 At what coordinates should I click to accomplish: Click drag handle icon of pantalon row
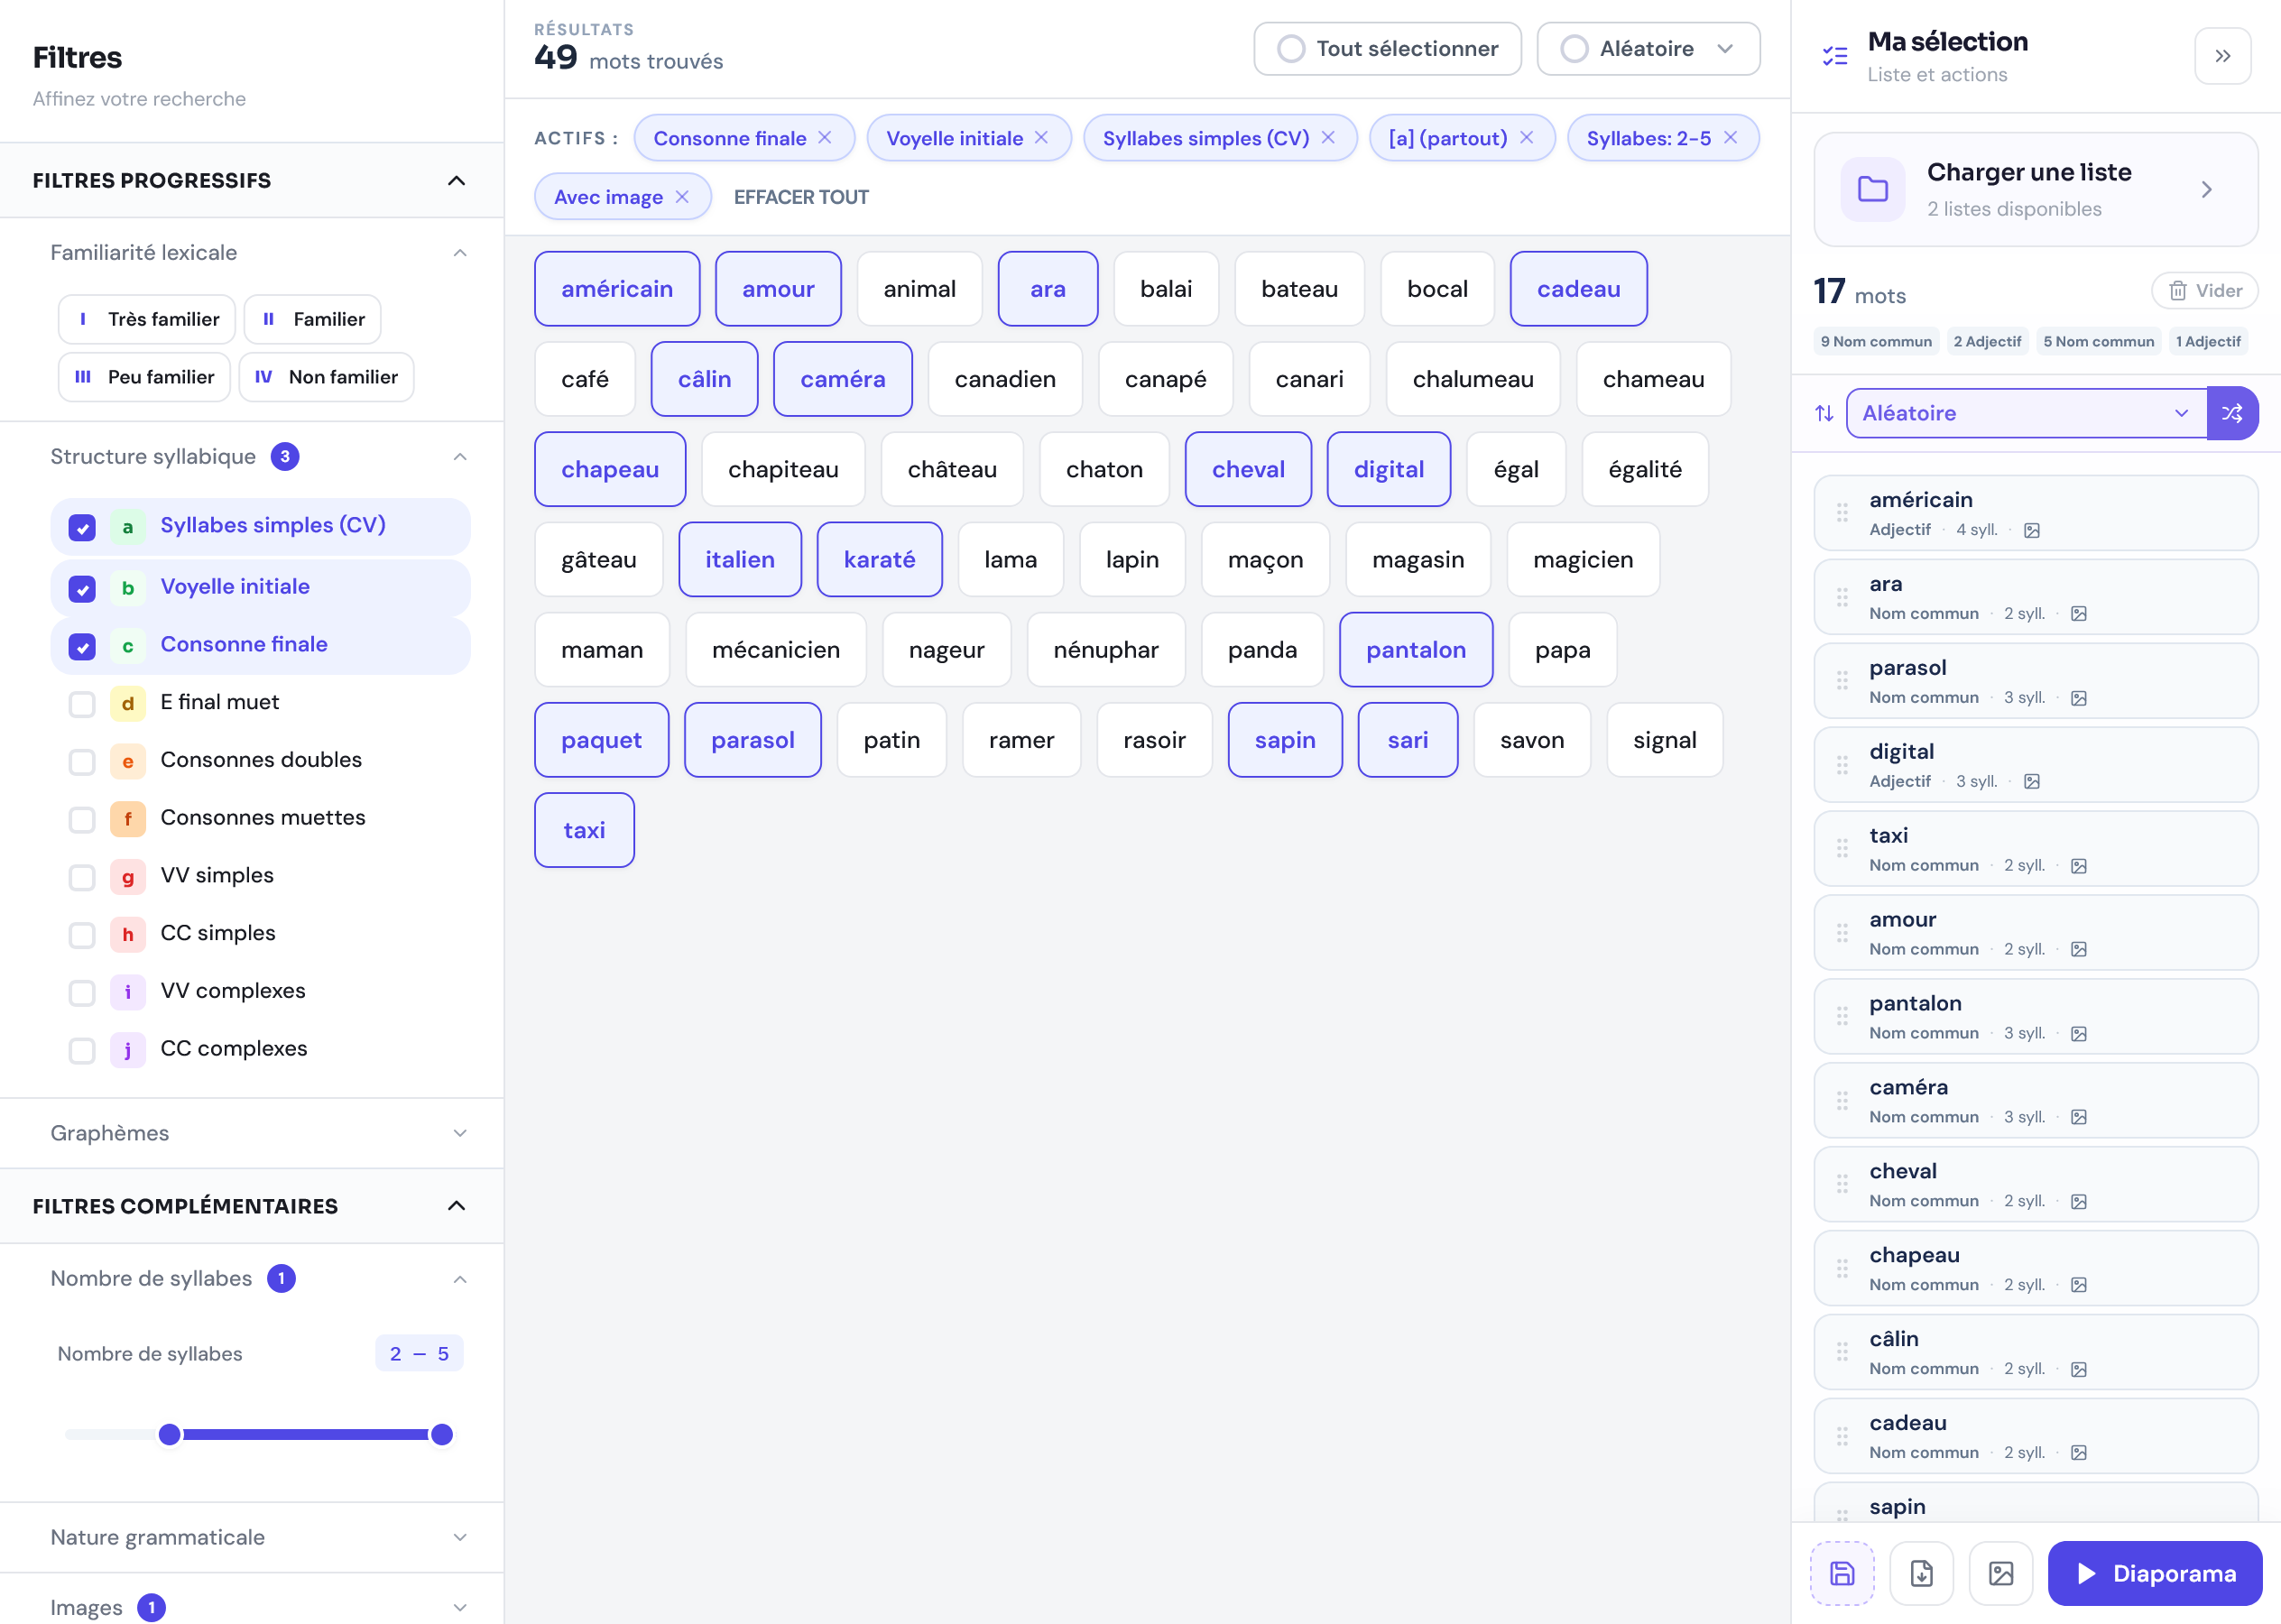coord(1842,1017)
